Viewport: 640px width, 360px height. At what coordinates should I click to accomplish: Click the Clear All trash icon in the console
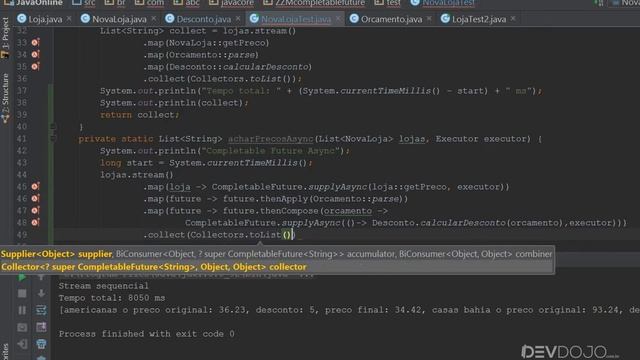tap(41, 344)
